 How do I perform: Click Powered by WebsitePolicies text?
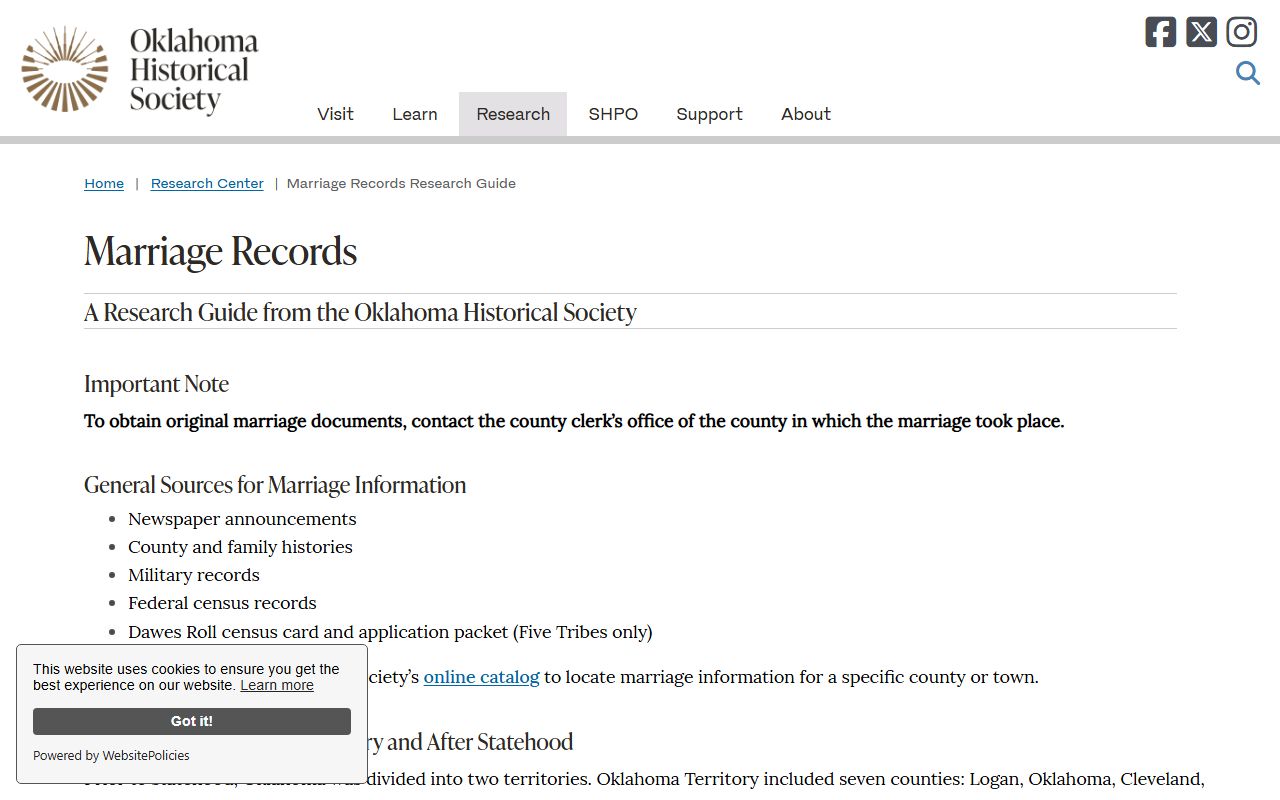point(111,756)
